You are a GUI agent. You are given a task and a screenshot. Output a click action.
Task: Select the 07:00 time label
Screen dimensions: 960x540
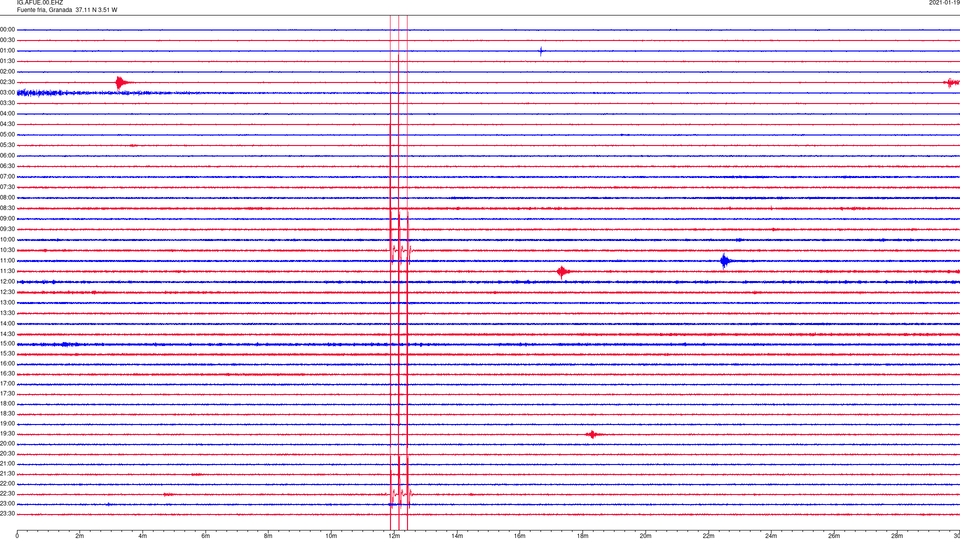(7, 176)
